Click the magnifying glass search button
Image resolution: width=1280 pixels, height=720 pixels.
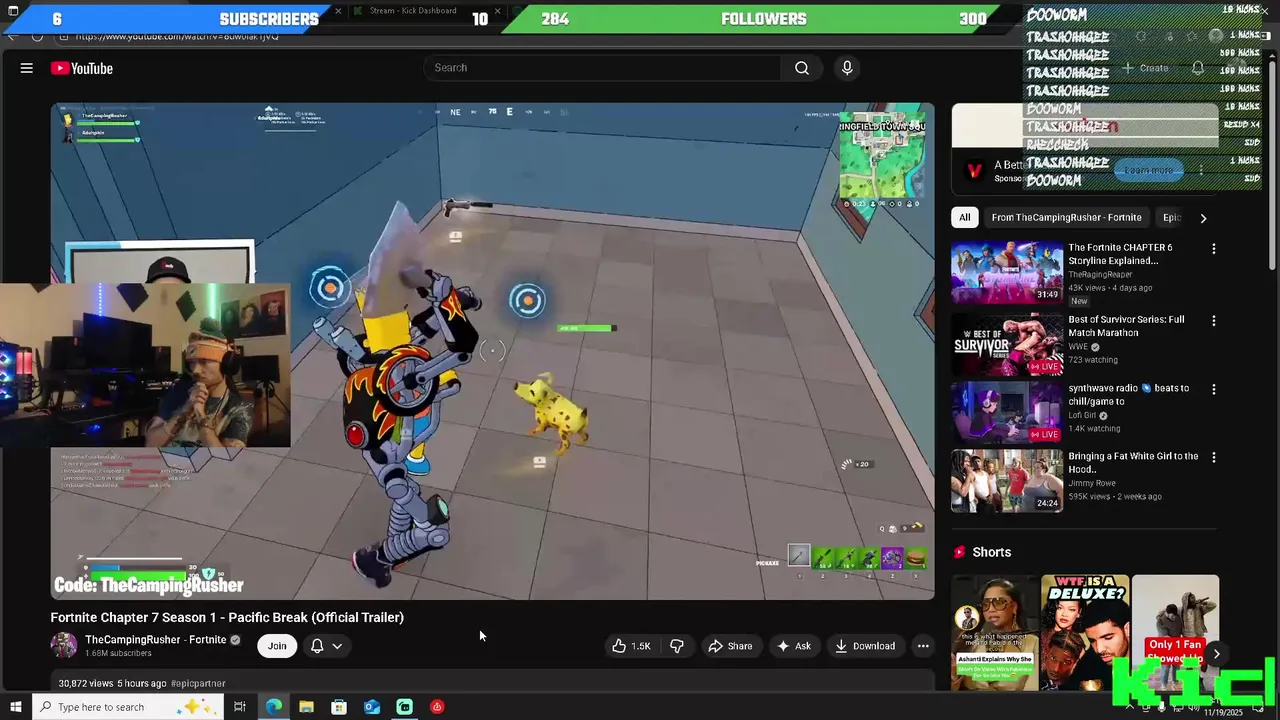tap(802, 68)
